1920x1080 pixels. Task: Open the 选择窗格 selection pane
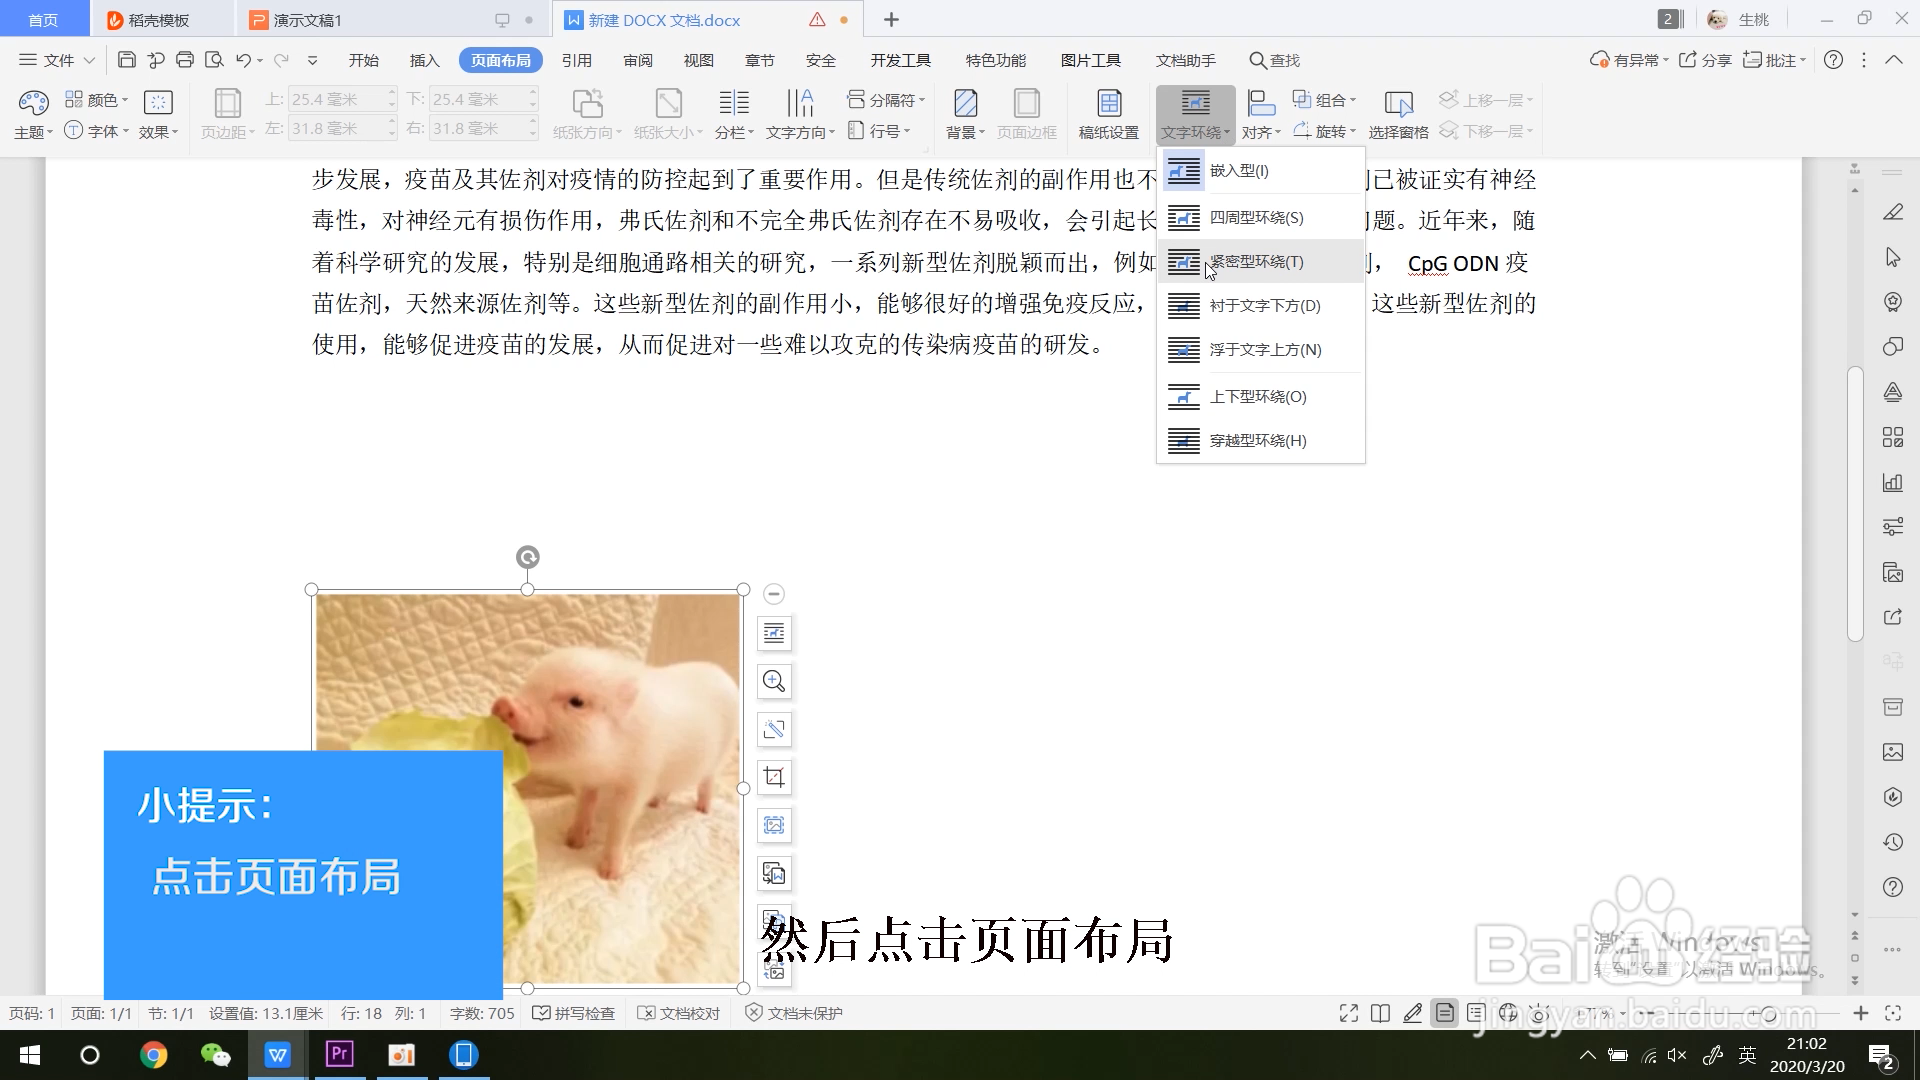[1398, 113]
